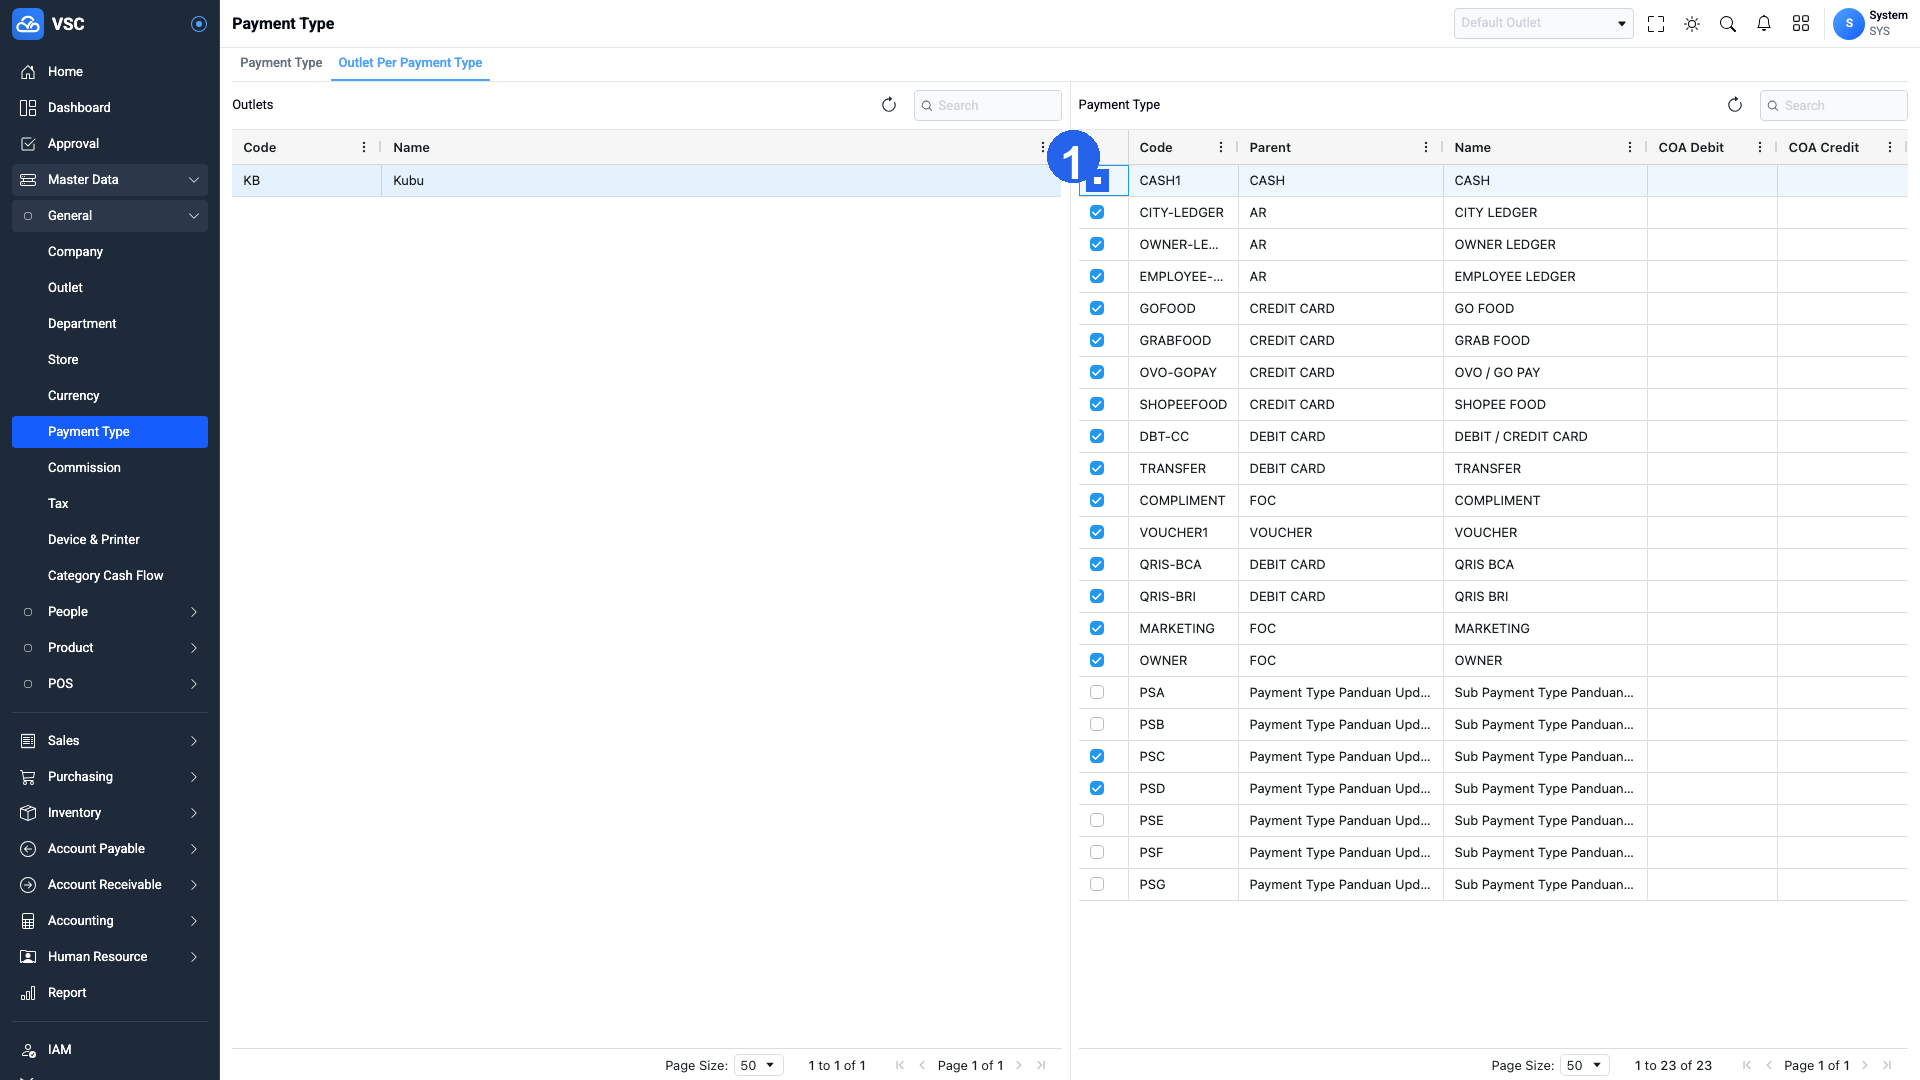Enter fullscreen mode icon
The width and height of the screenshot is (1920, 1080).
click(1656, 24)
